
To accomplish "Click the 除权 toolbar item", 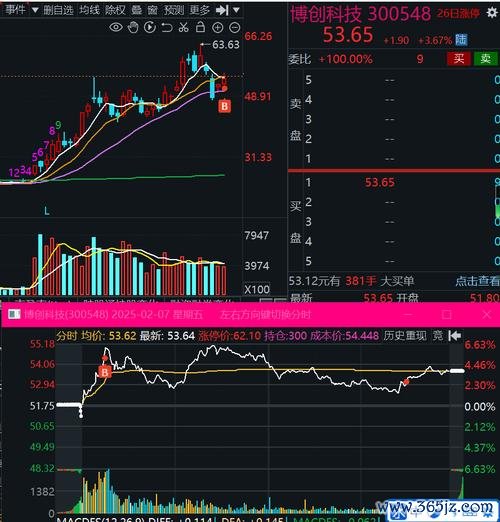I will pyautogui.click(x=115, y=10).
